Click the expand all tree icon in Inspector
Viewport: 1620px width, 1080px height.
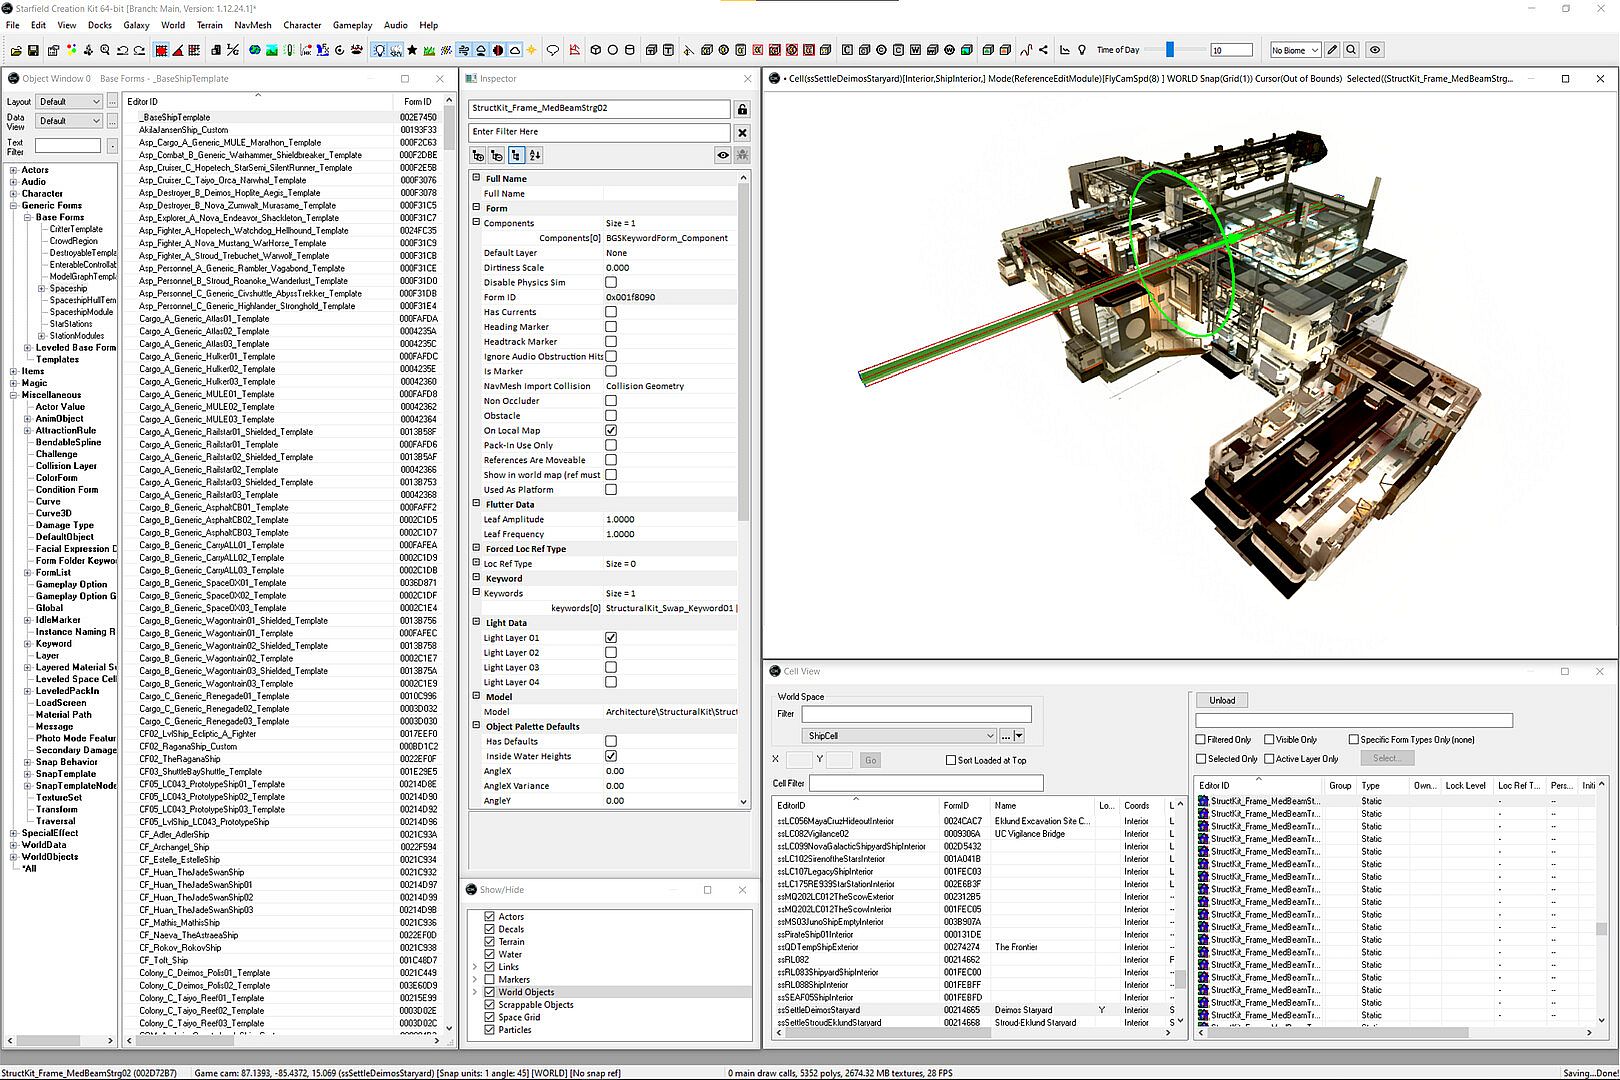tap(478, 155)
